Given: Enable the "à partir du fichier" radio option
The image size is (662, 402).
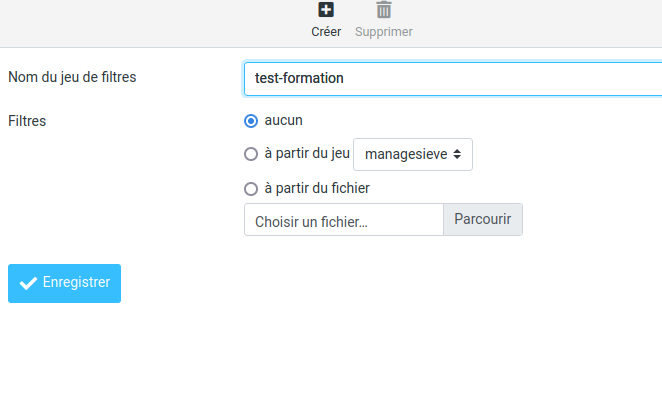Looking at the screenshot, I should coord(251,188).
